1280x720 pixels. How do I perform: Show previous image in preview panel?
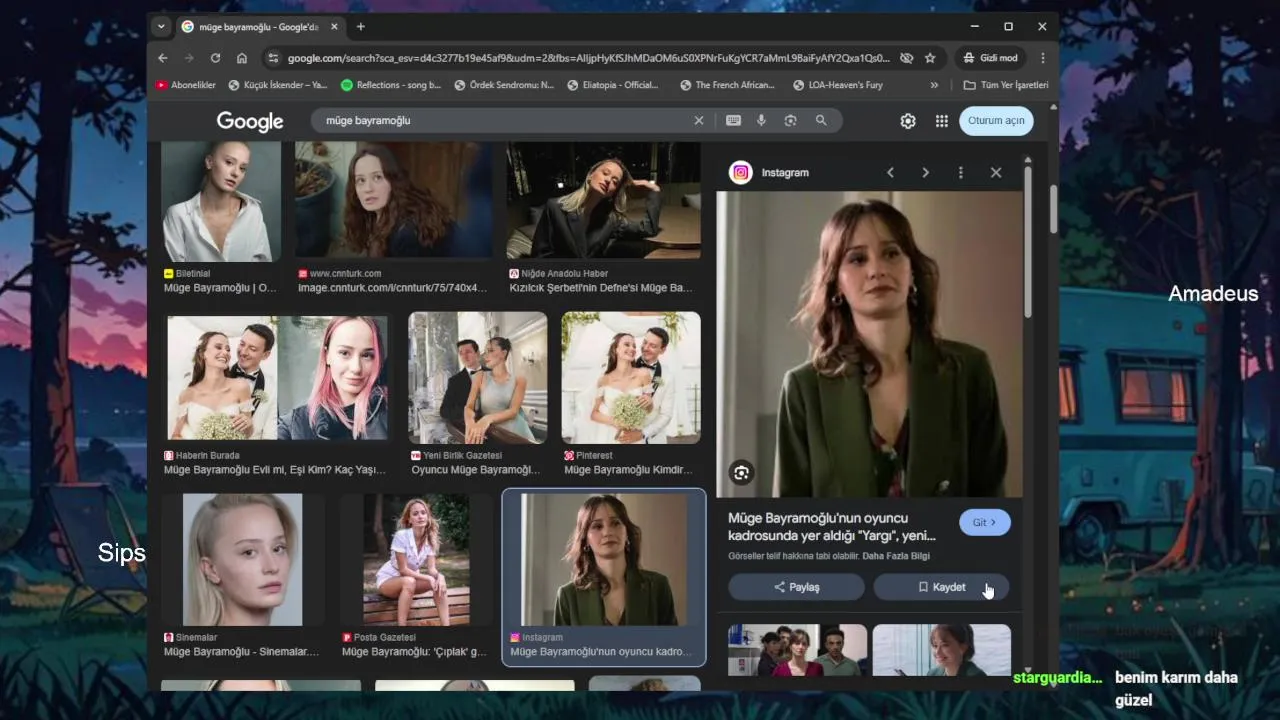coord(890,172)
